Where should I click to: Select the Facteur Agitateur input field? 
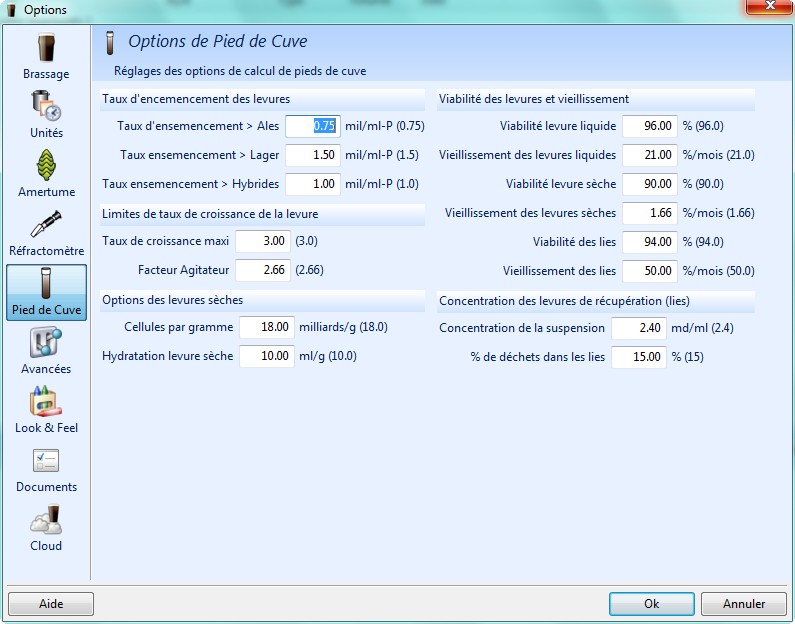(263, 270)
